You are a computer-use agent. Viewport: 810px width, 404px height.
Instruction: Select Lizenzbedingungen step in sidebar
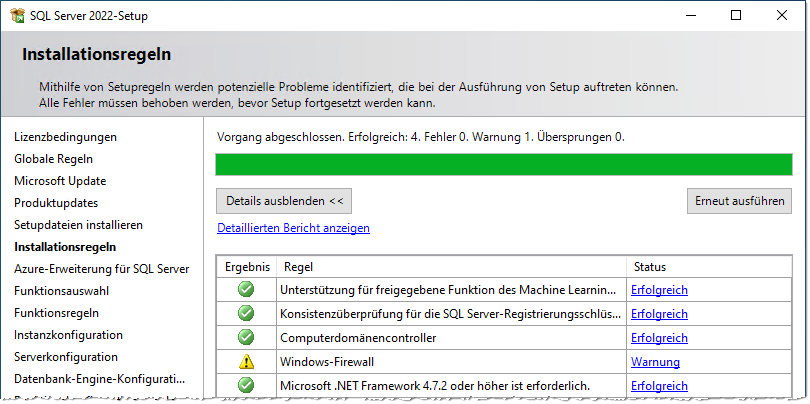coord(66,137)
